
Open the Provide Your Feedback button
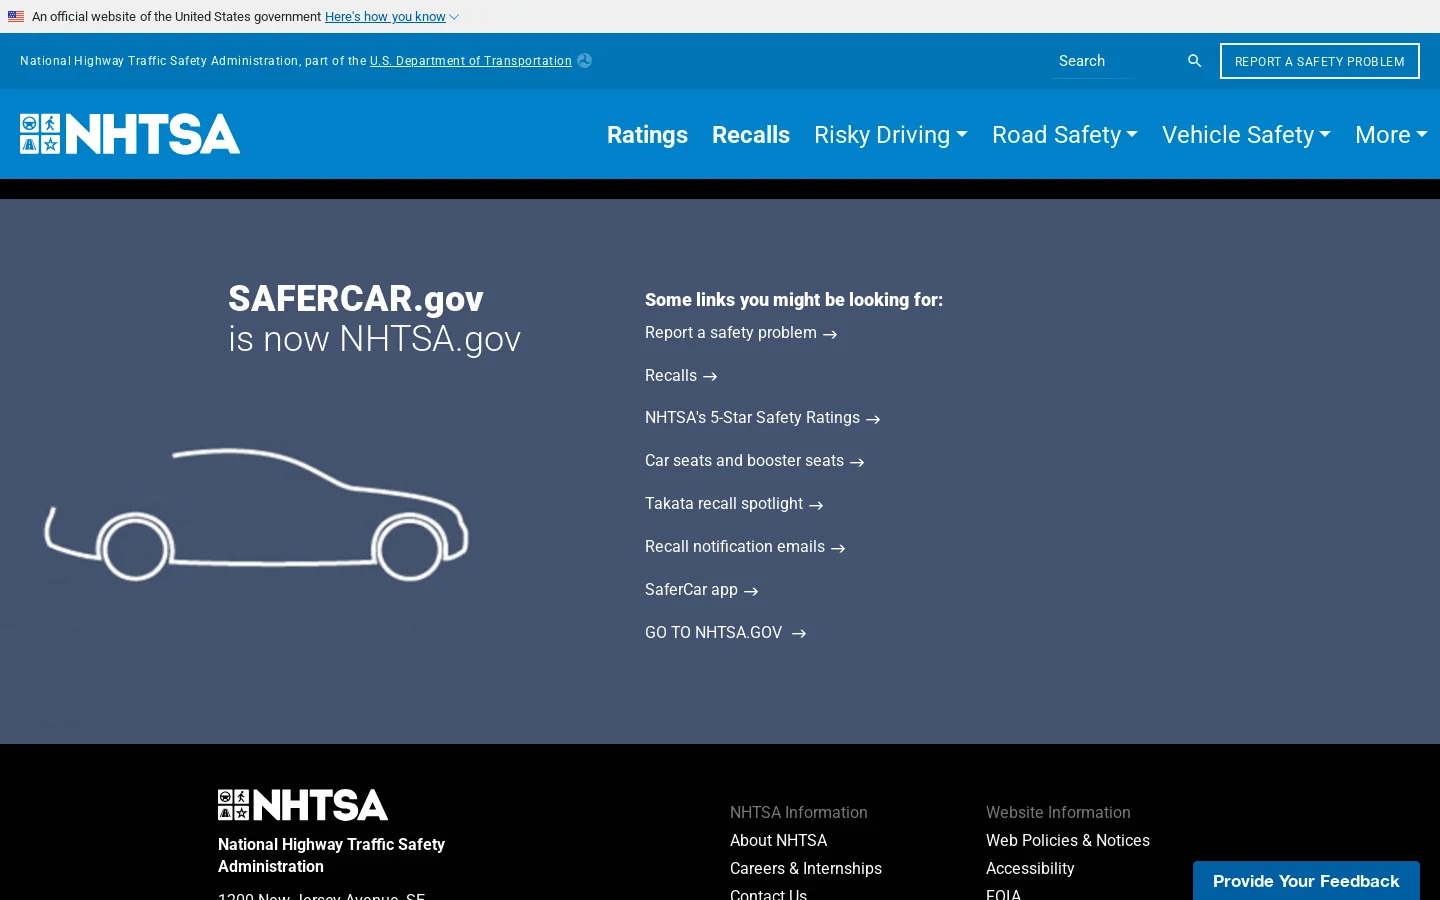[x=1306, y=881]
